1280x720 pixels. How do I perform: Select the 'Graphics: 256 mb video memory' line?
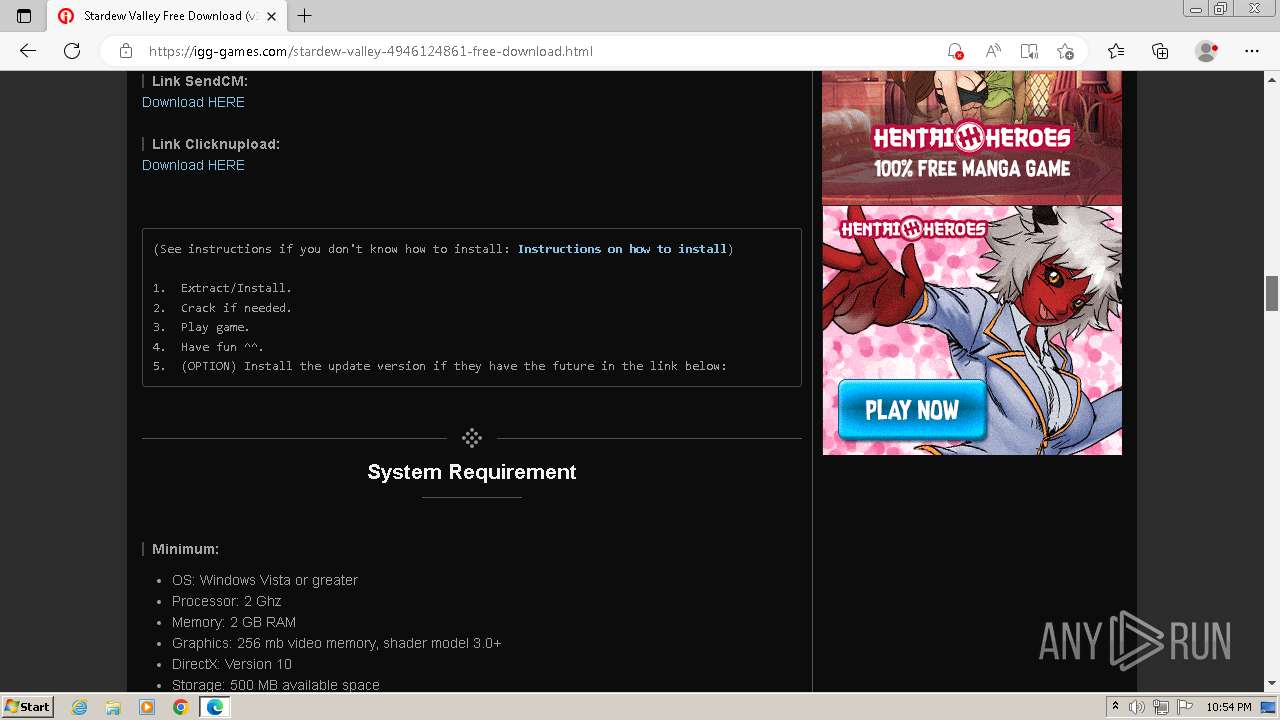337,643
